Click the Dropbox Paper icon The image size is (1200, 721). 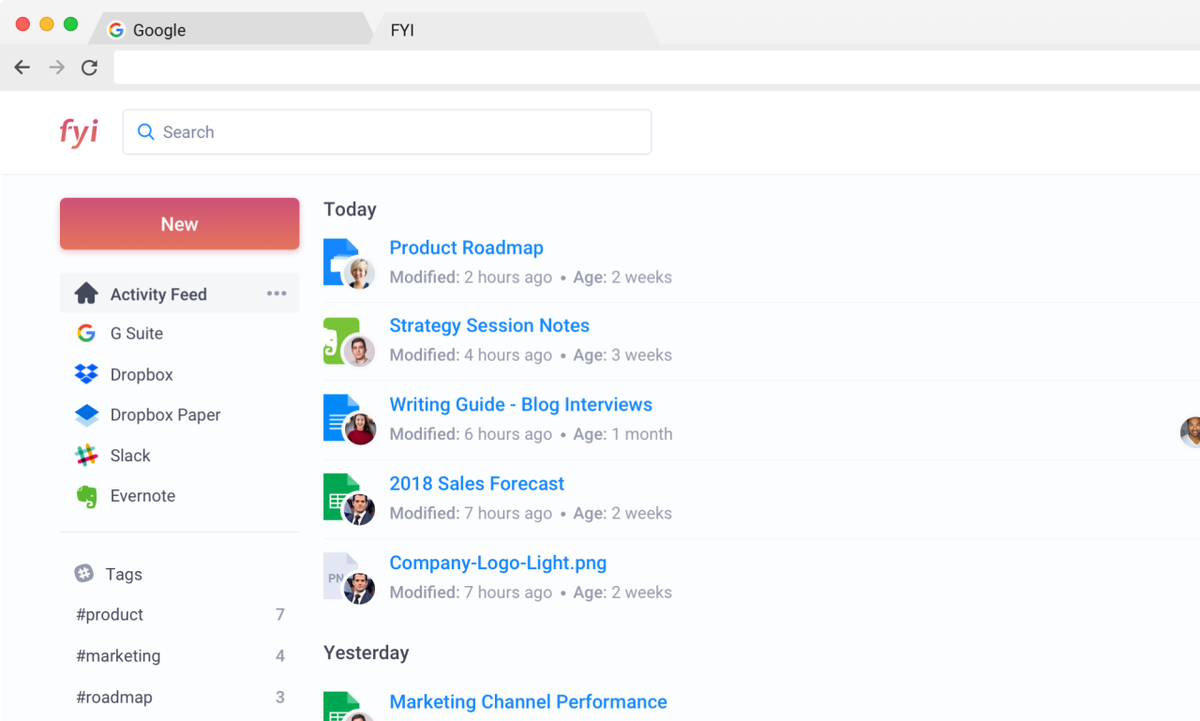click(87, 414)
